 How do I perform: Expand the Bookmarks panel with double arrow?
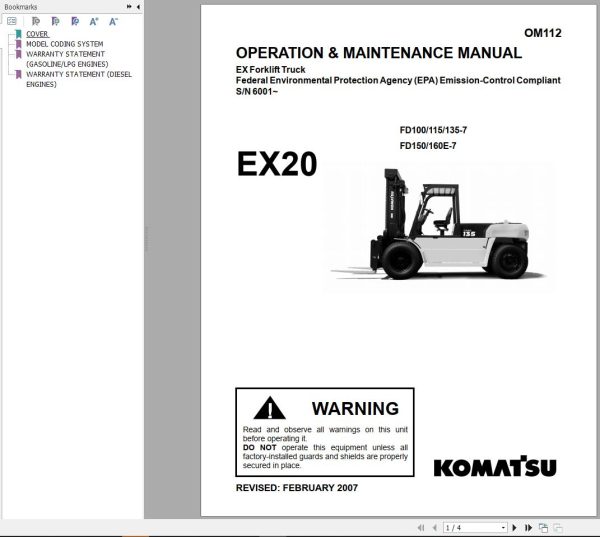[x=129, y=7]
